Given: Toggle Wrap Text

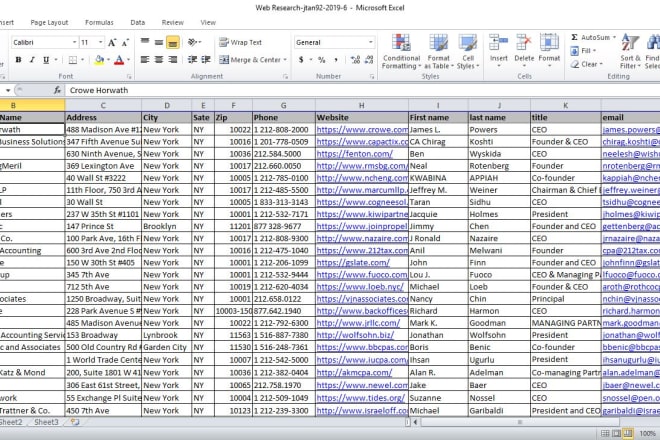Looking at the screenshot, I should tap(240, 42).
